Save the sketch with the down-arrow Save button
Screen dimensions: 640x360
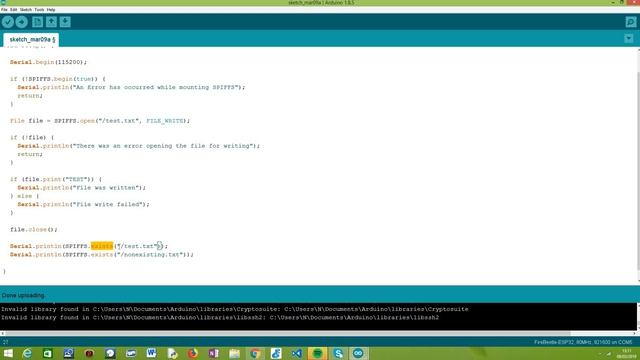point(65,22)
